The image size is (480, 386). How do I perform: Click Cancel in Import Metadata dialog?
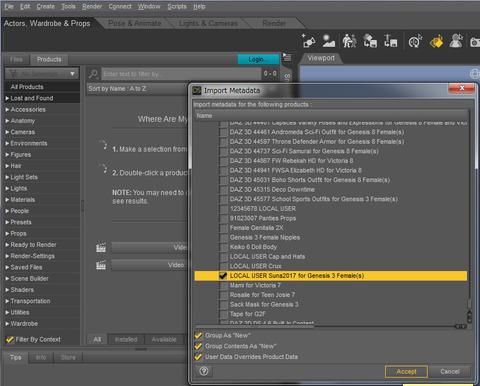[449, 371]
